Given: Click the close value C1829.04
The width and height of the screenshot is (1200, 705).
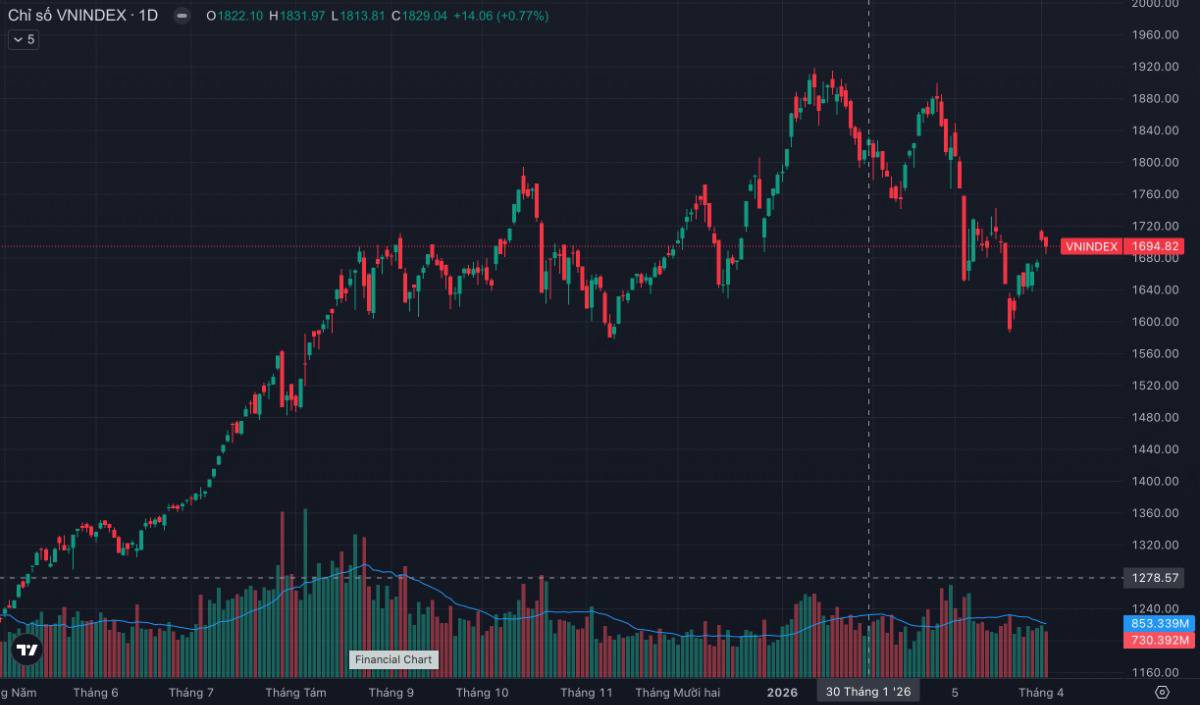Looking at the screenshot, I should coord(421,16).
